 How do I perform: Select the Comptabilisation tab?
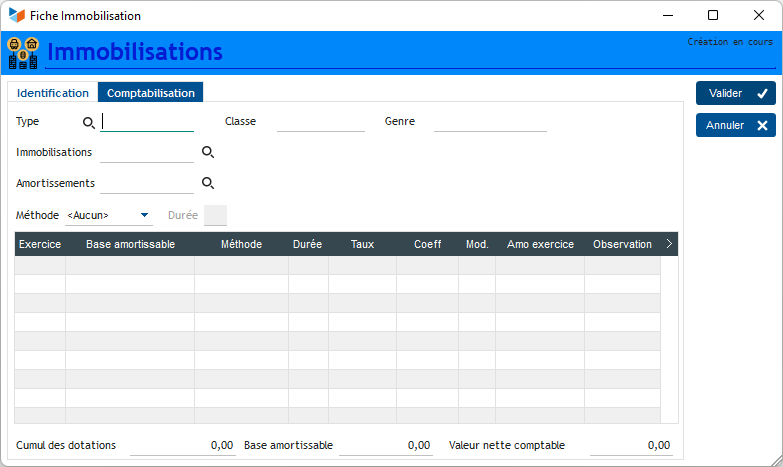click(x=151, y=93)
